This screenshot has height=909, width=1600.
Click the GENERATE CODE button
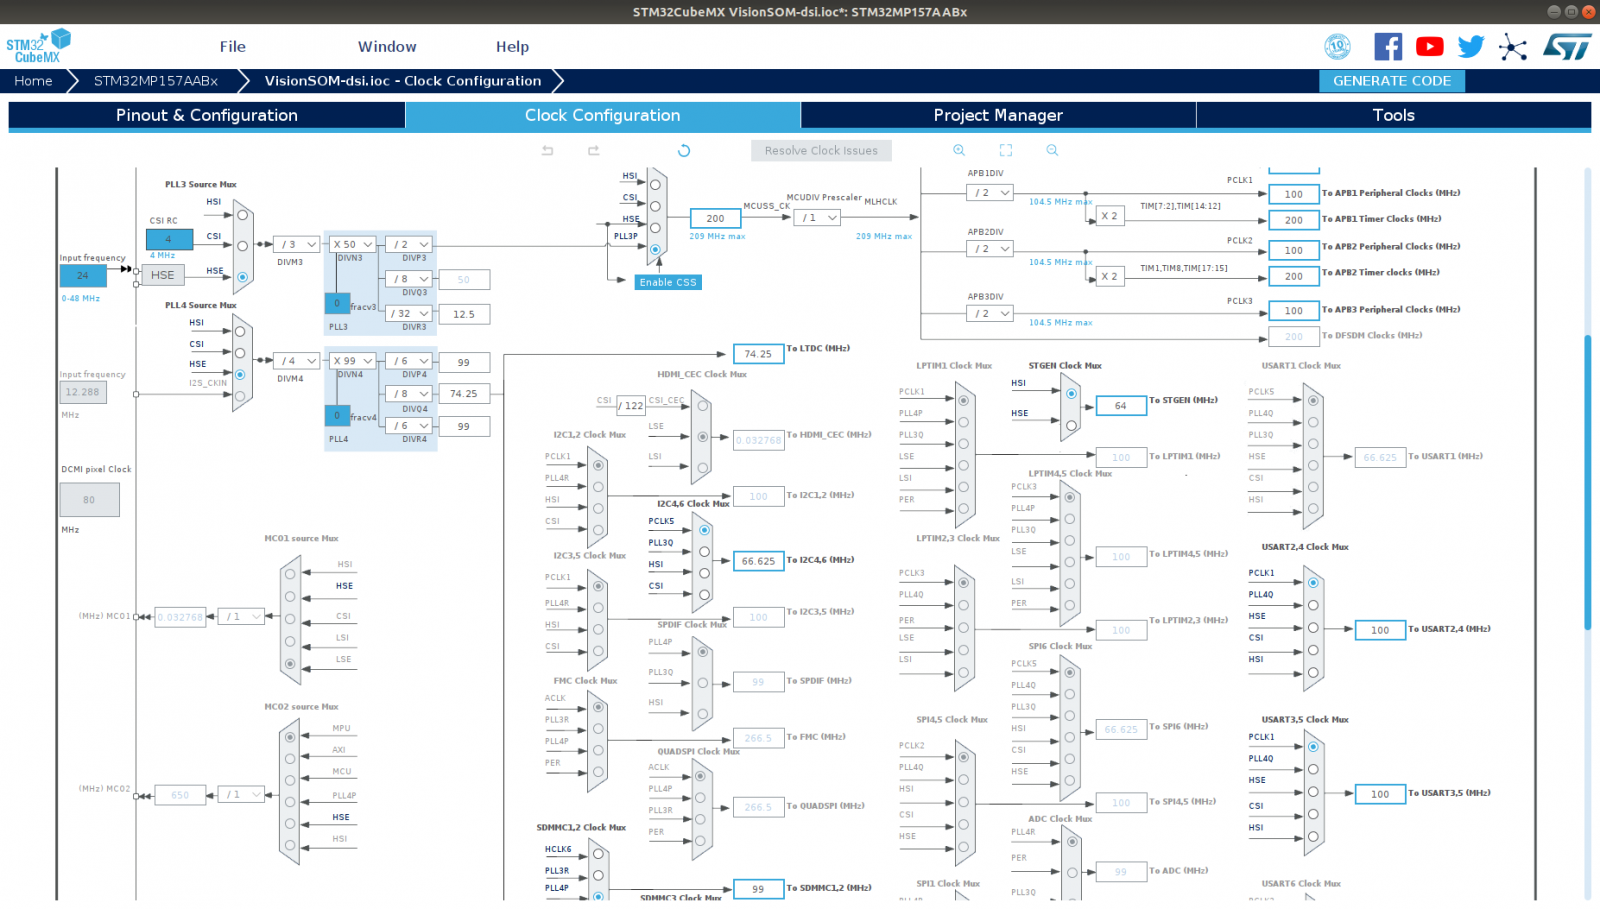point(1391,81)
